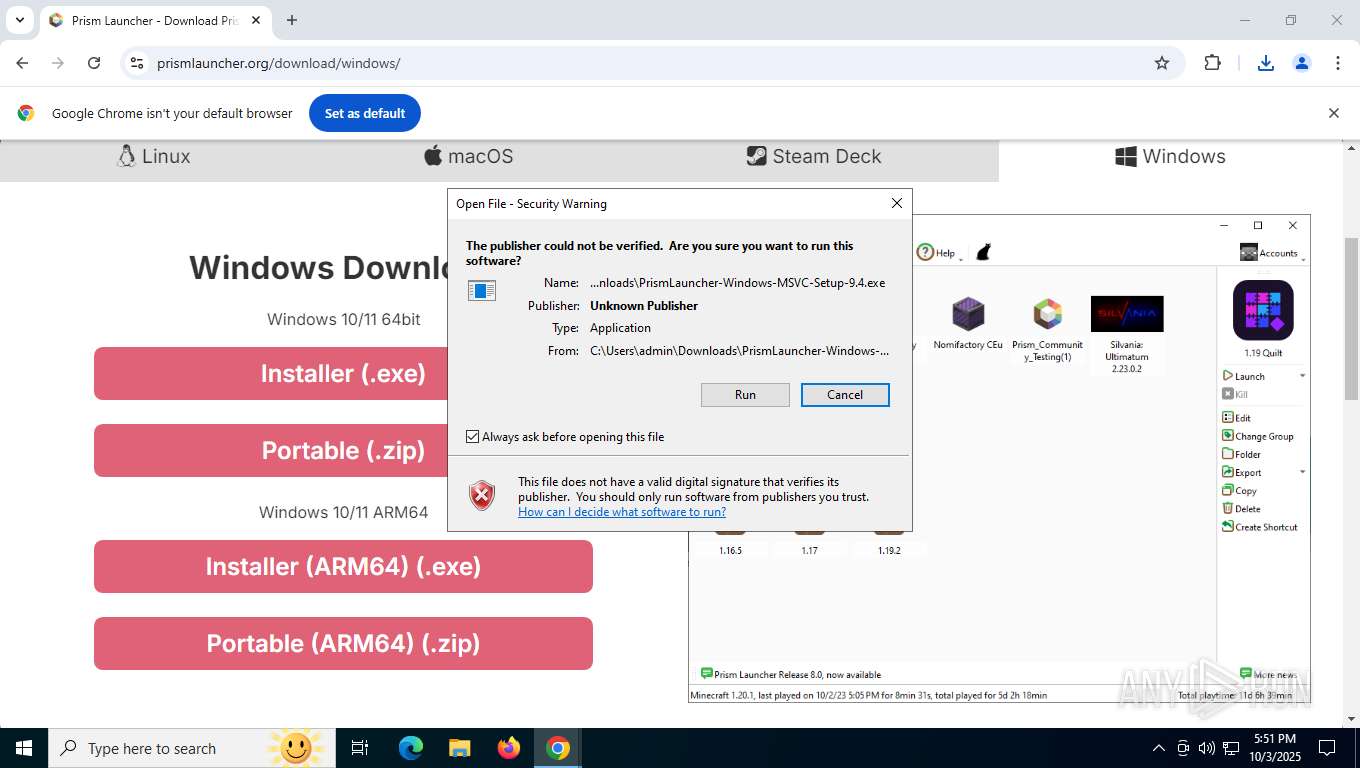Open the Windows Start menu
1360x768 pixels.
(x=23, y=748)
